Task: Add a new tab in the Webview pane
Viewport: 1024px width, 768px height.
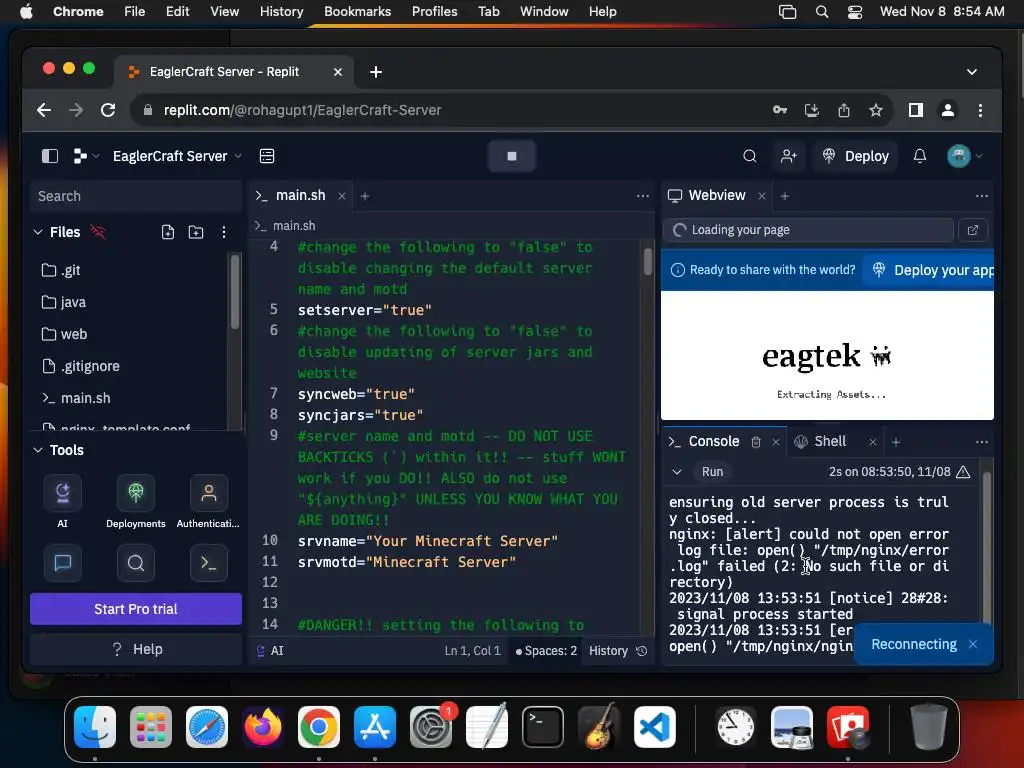Action: (x=785, y=196)
